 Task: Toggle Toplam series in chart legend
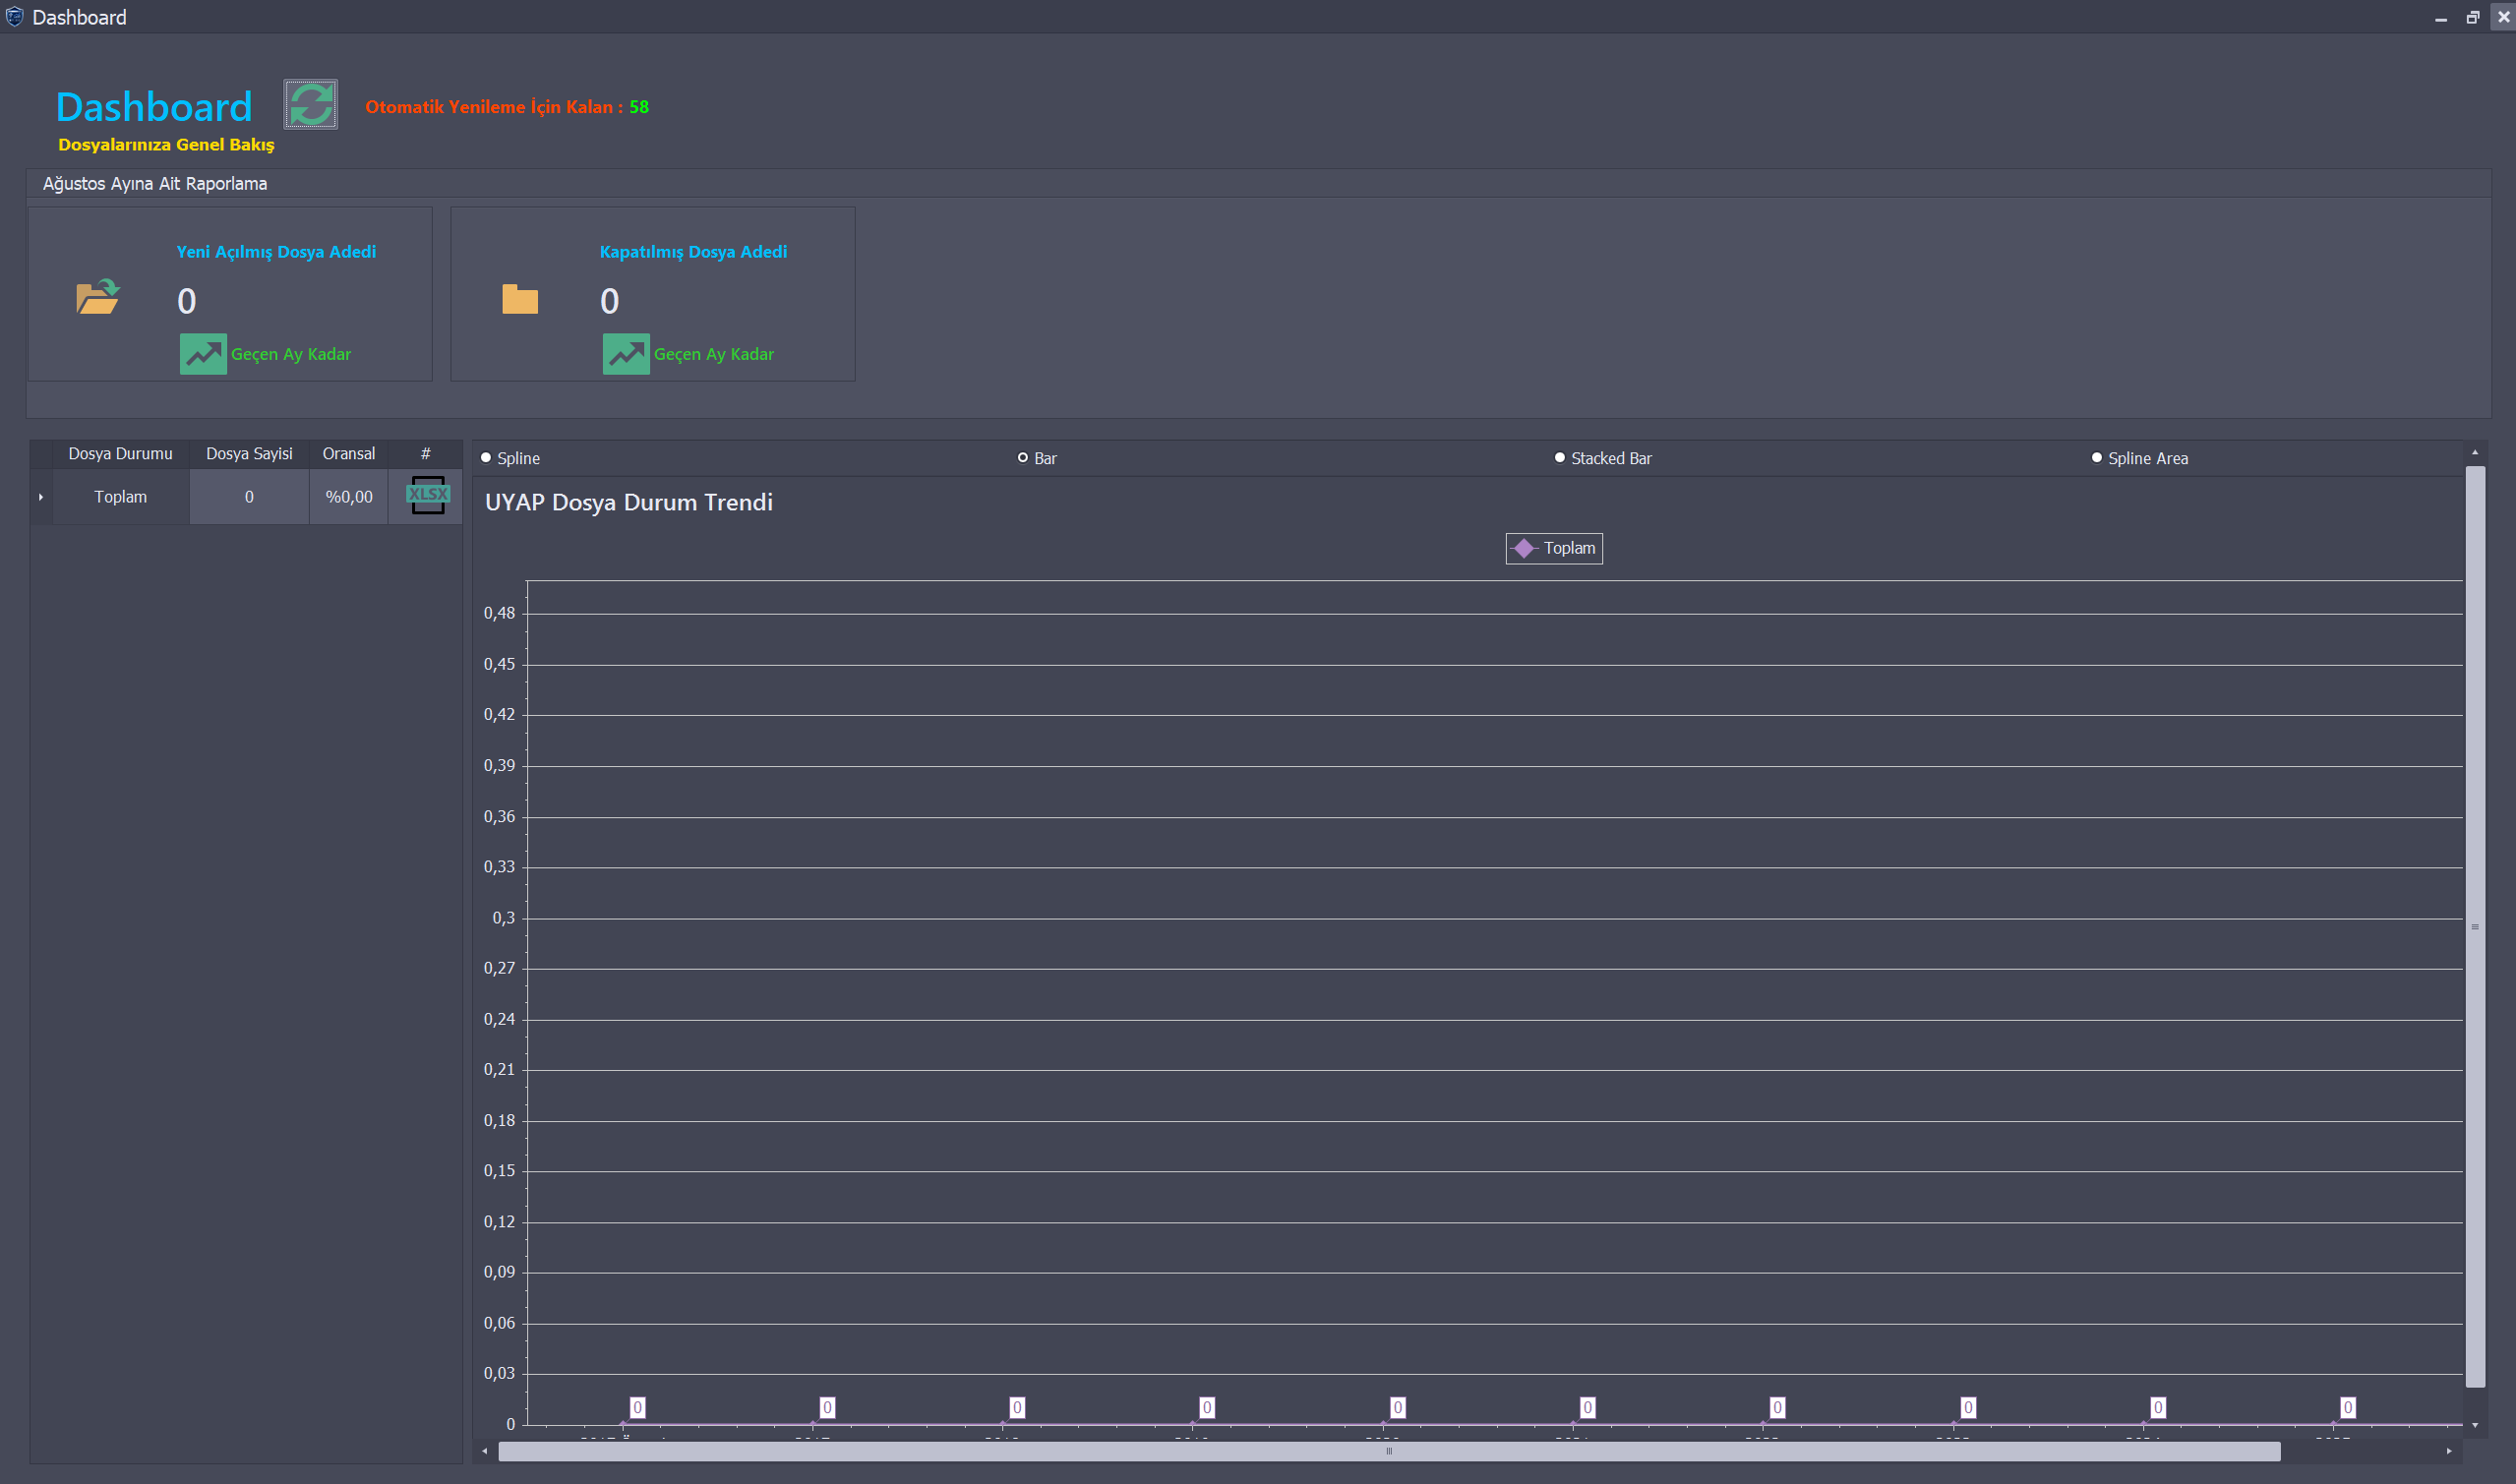pyautogui.click(x=1554, y=548)
